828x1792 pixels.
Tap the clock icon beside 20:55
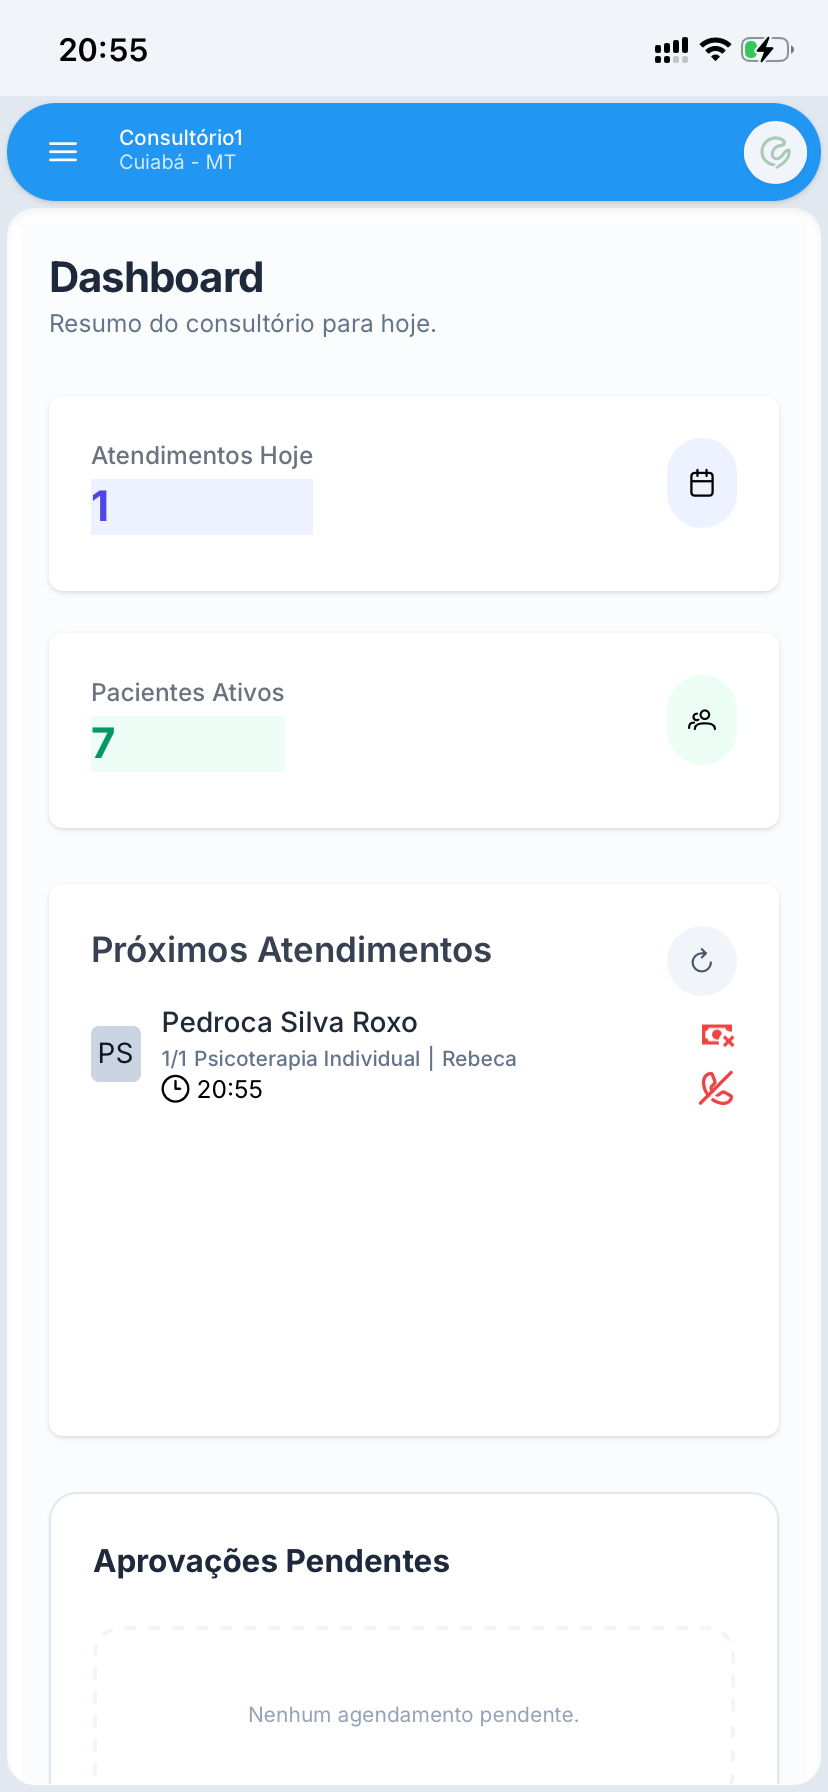(175, 1089)
